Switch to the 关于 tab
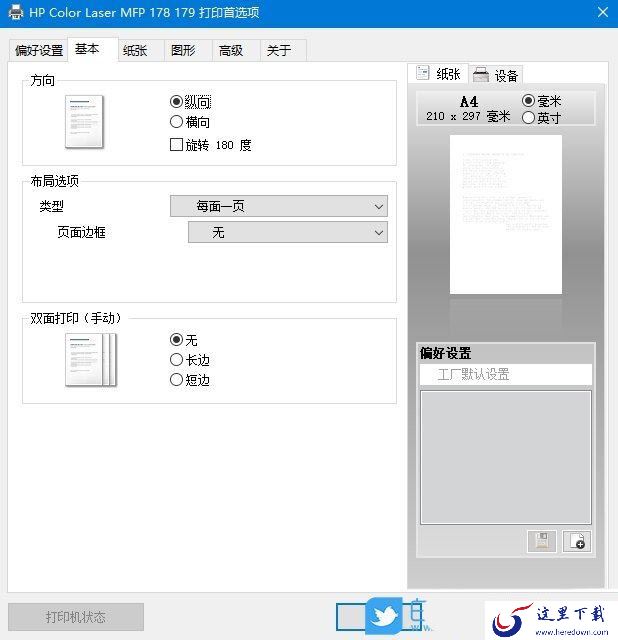 point(283,51)
